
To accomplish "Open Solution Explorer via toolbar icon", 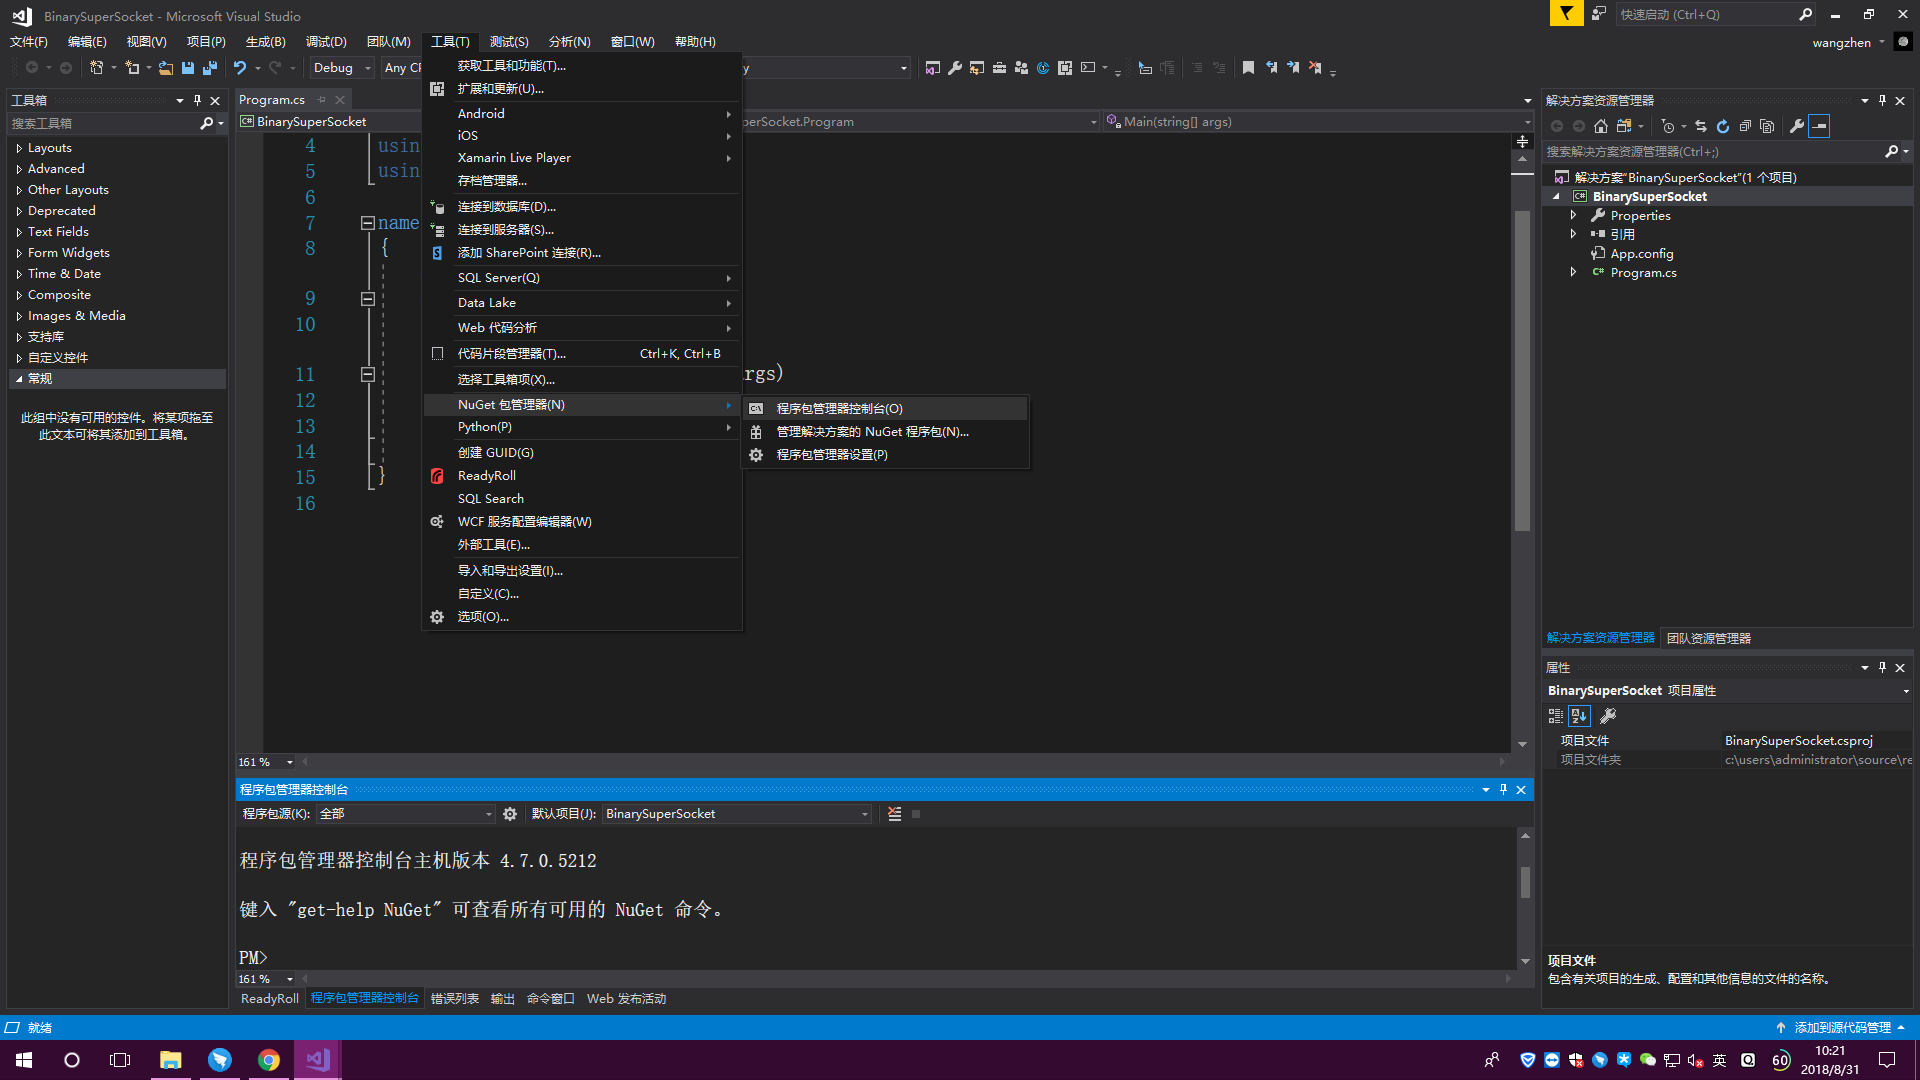I will coord(933,68).
